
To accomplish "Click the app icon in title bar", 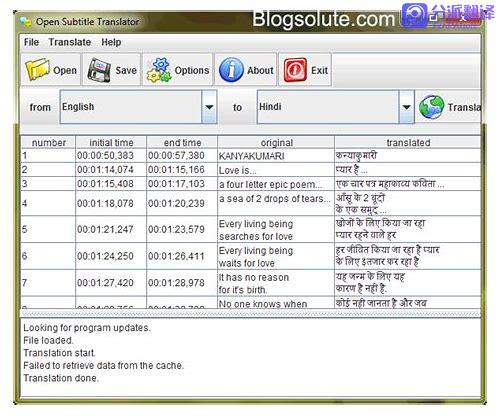I will click(25, 22).
